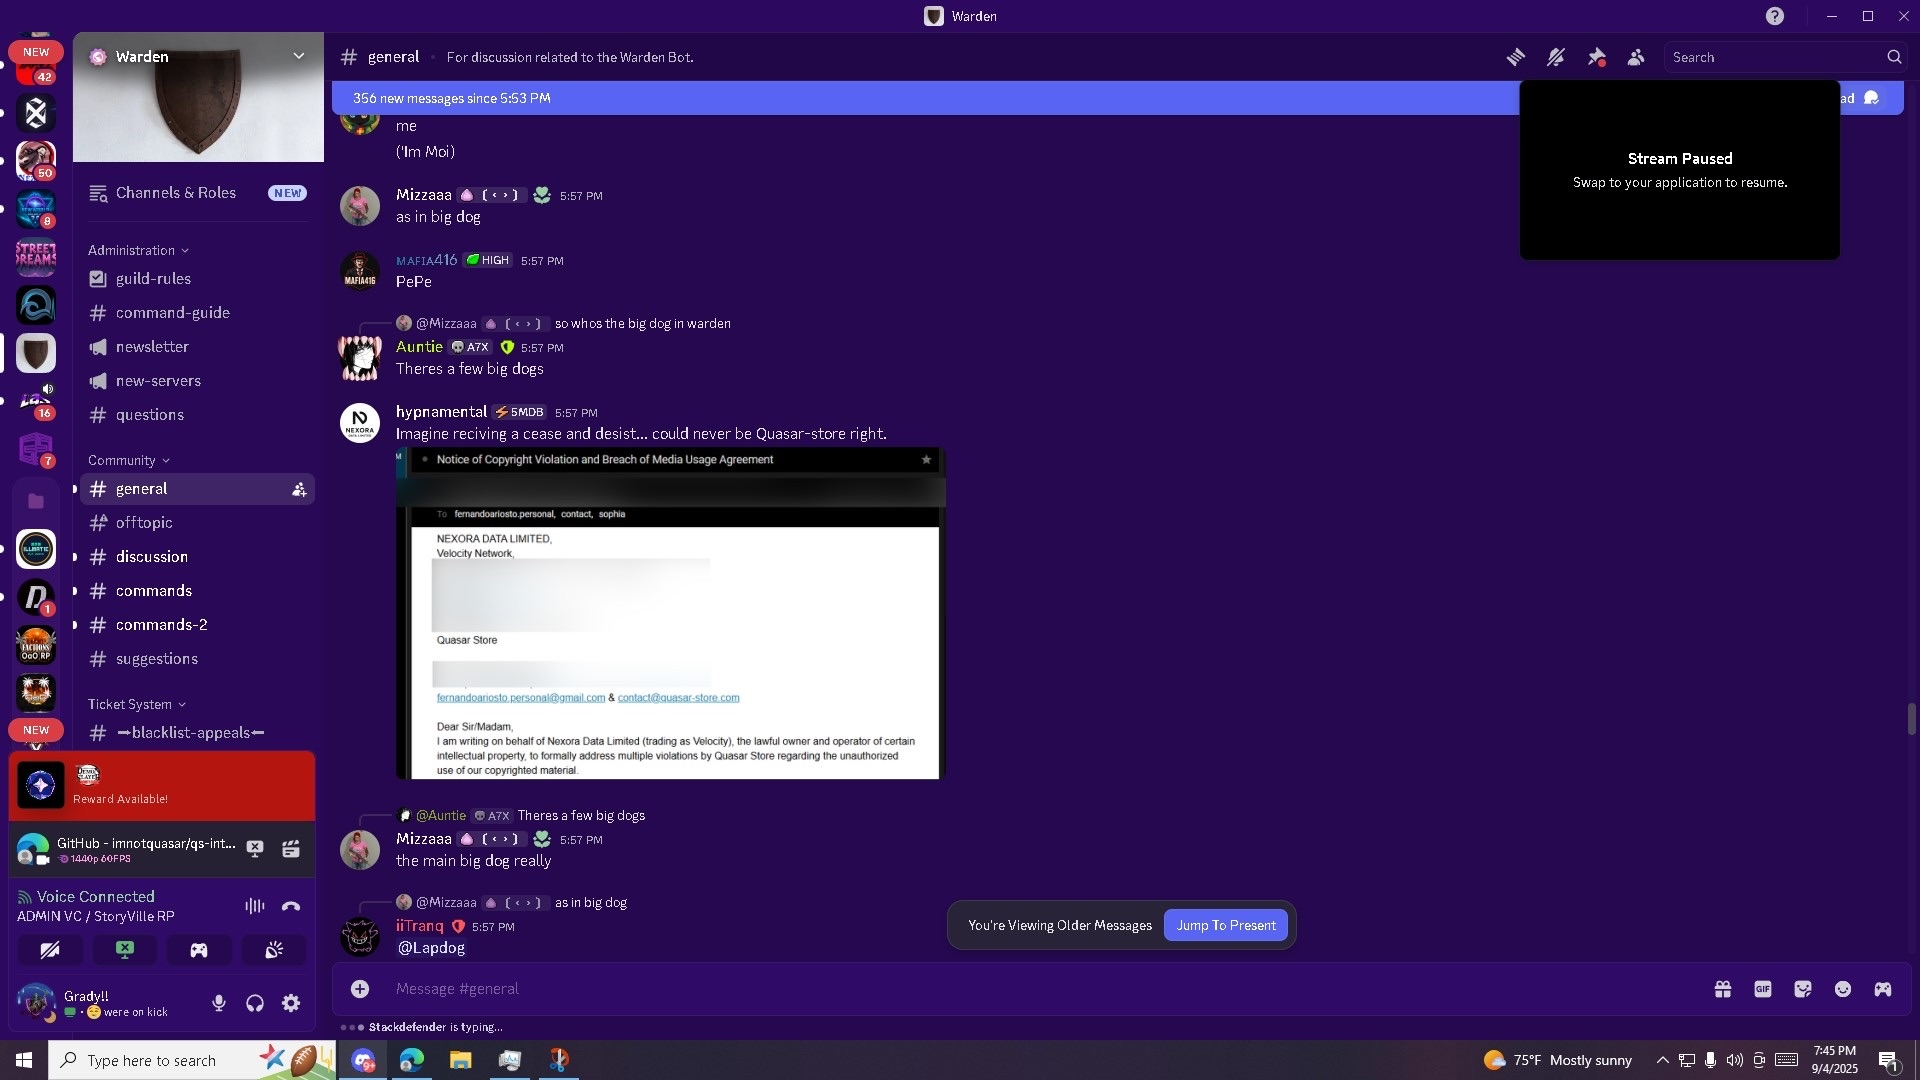Click the @Lapdog mention
The width and height of the screenshot is (1920, 1080).
coord(432,947)
